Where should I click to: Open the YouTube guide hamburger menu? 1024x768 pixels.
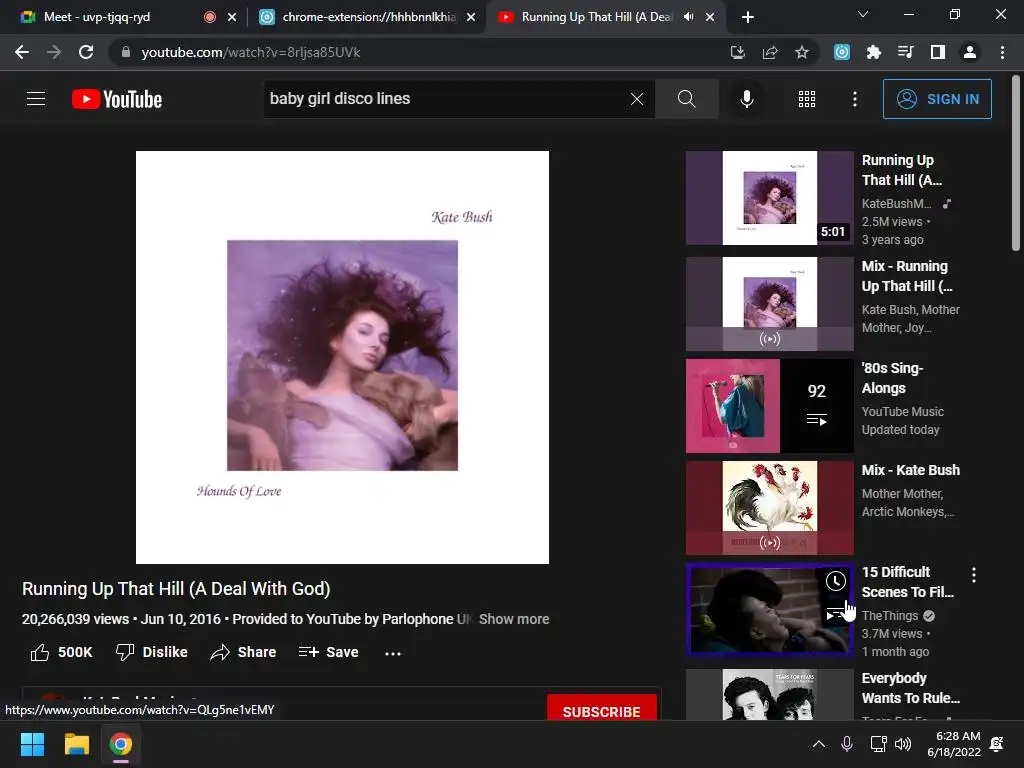pyautogui.click(x=36, y=99)
